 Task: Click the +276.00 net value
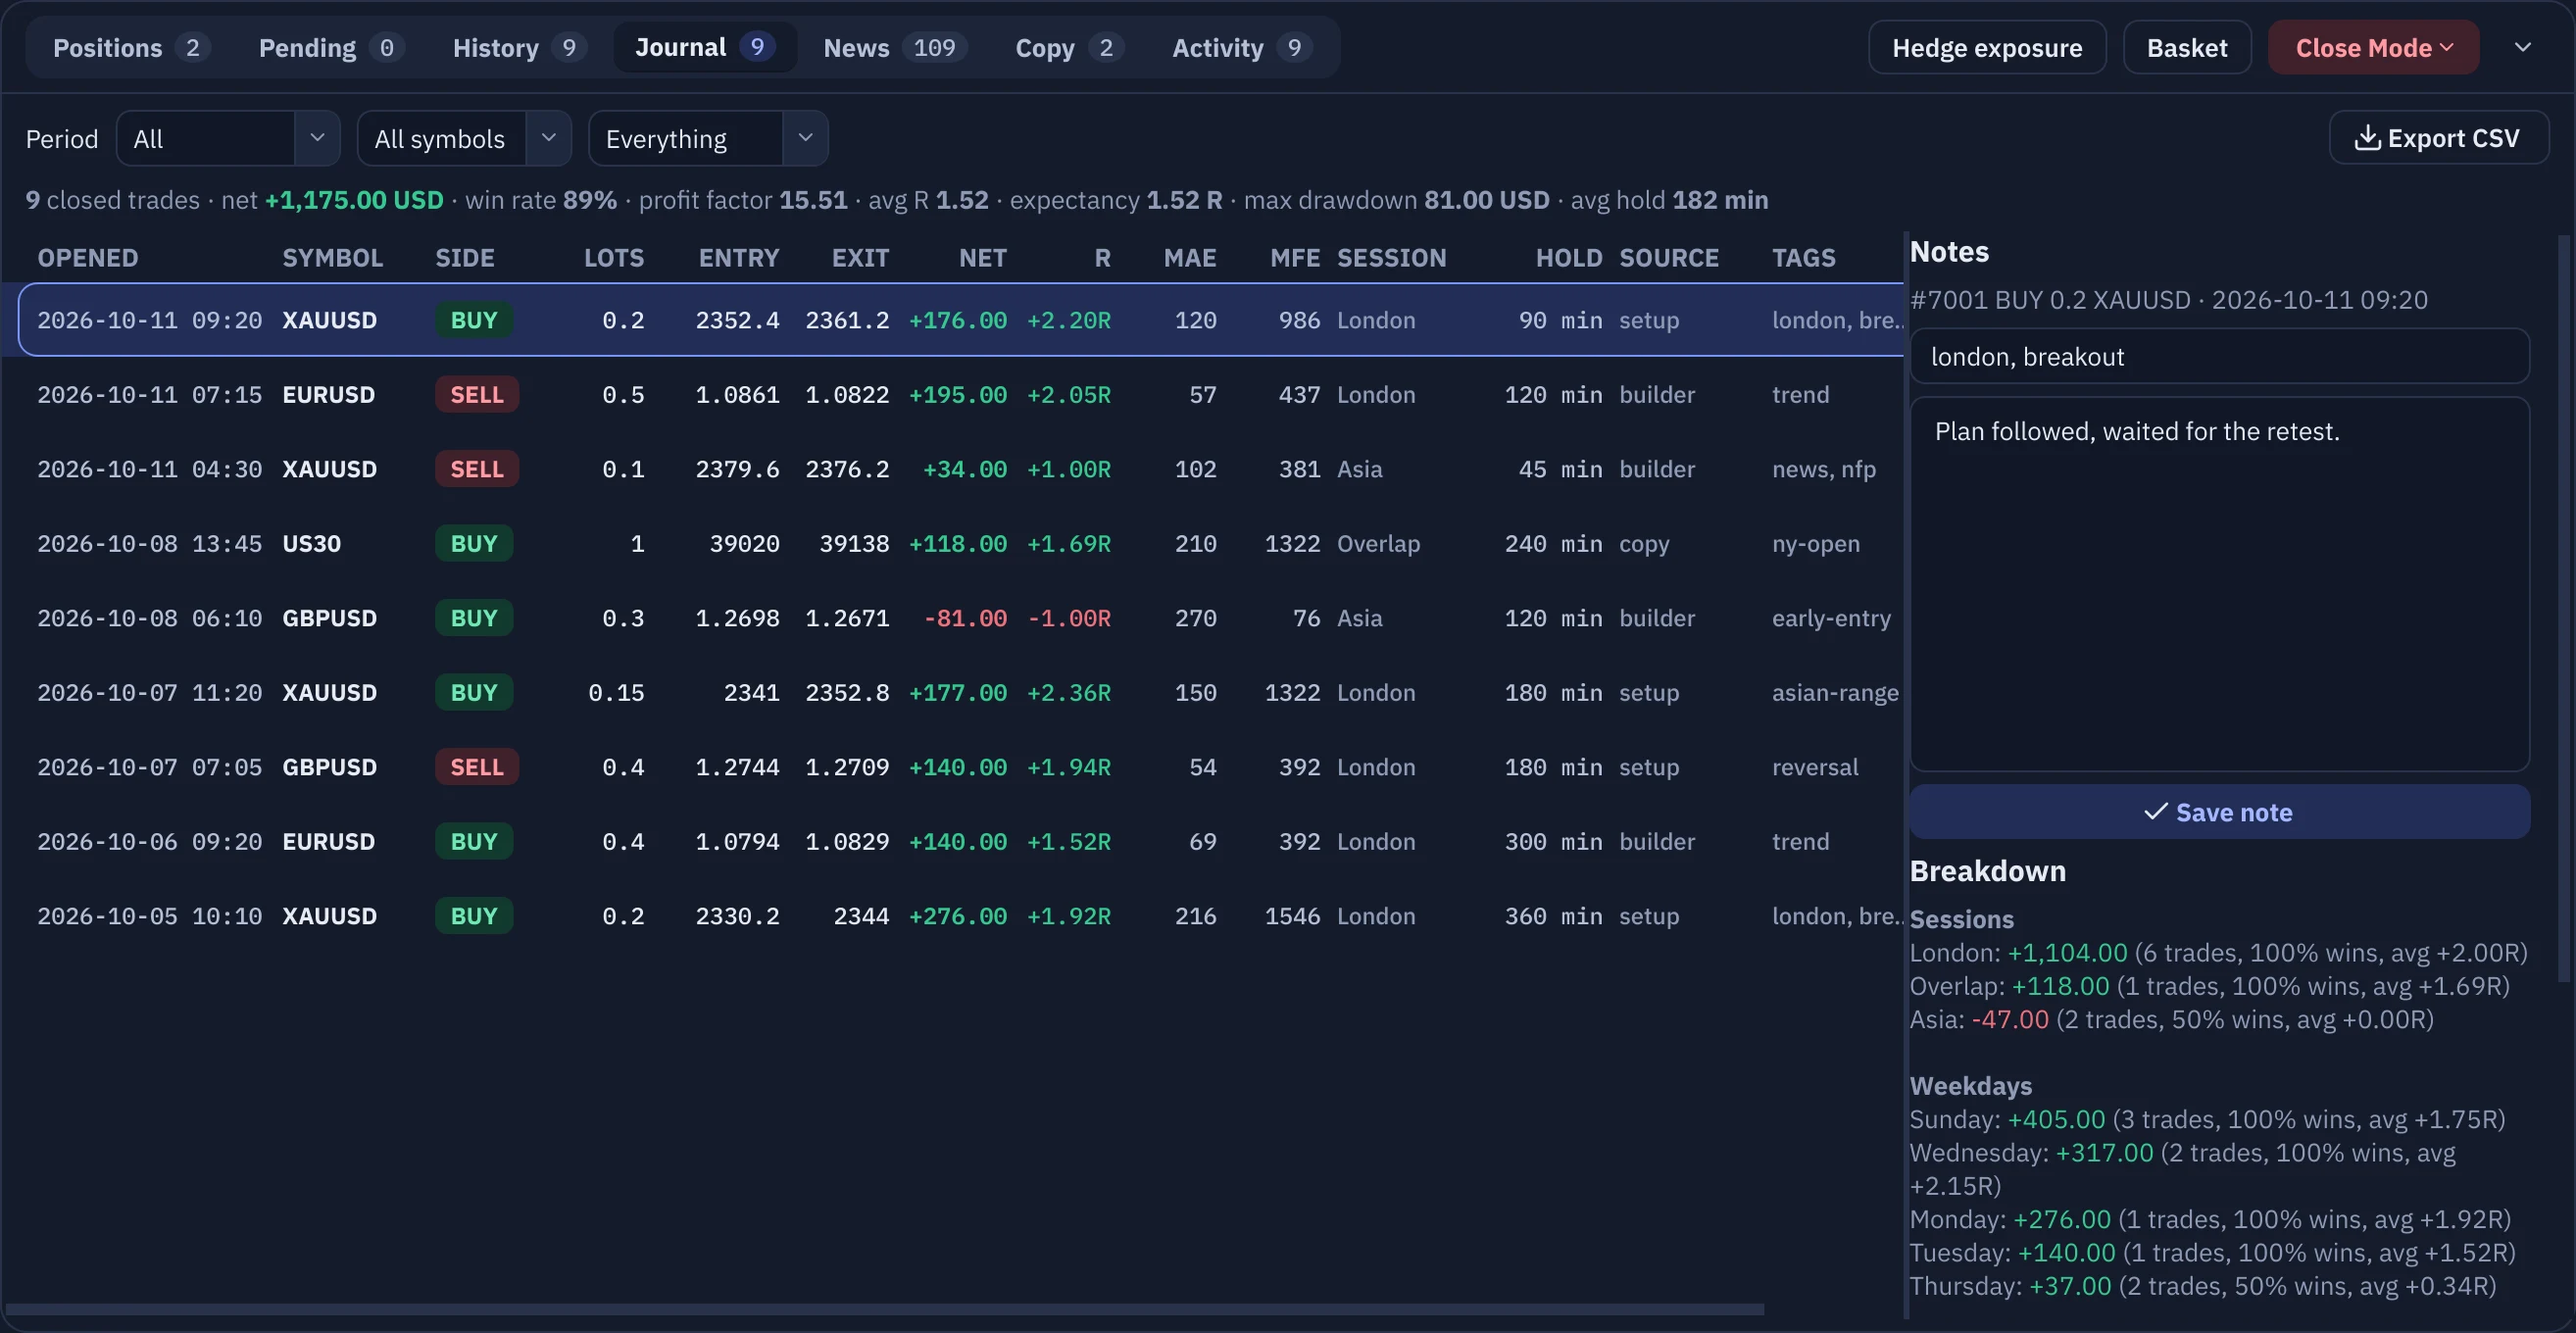click(957, 916)
